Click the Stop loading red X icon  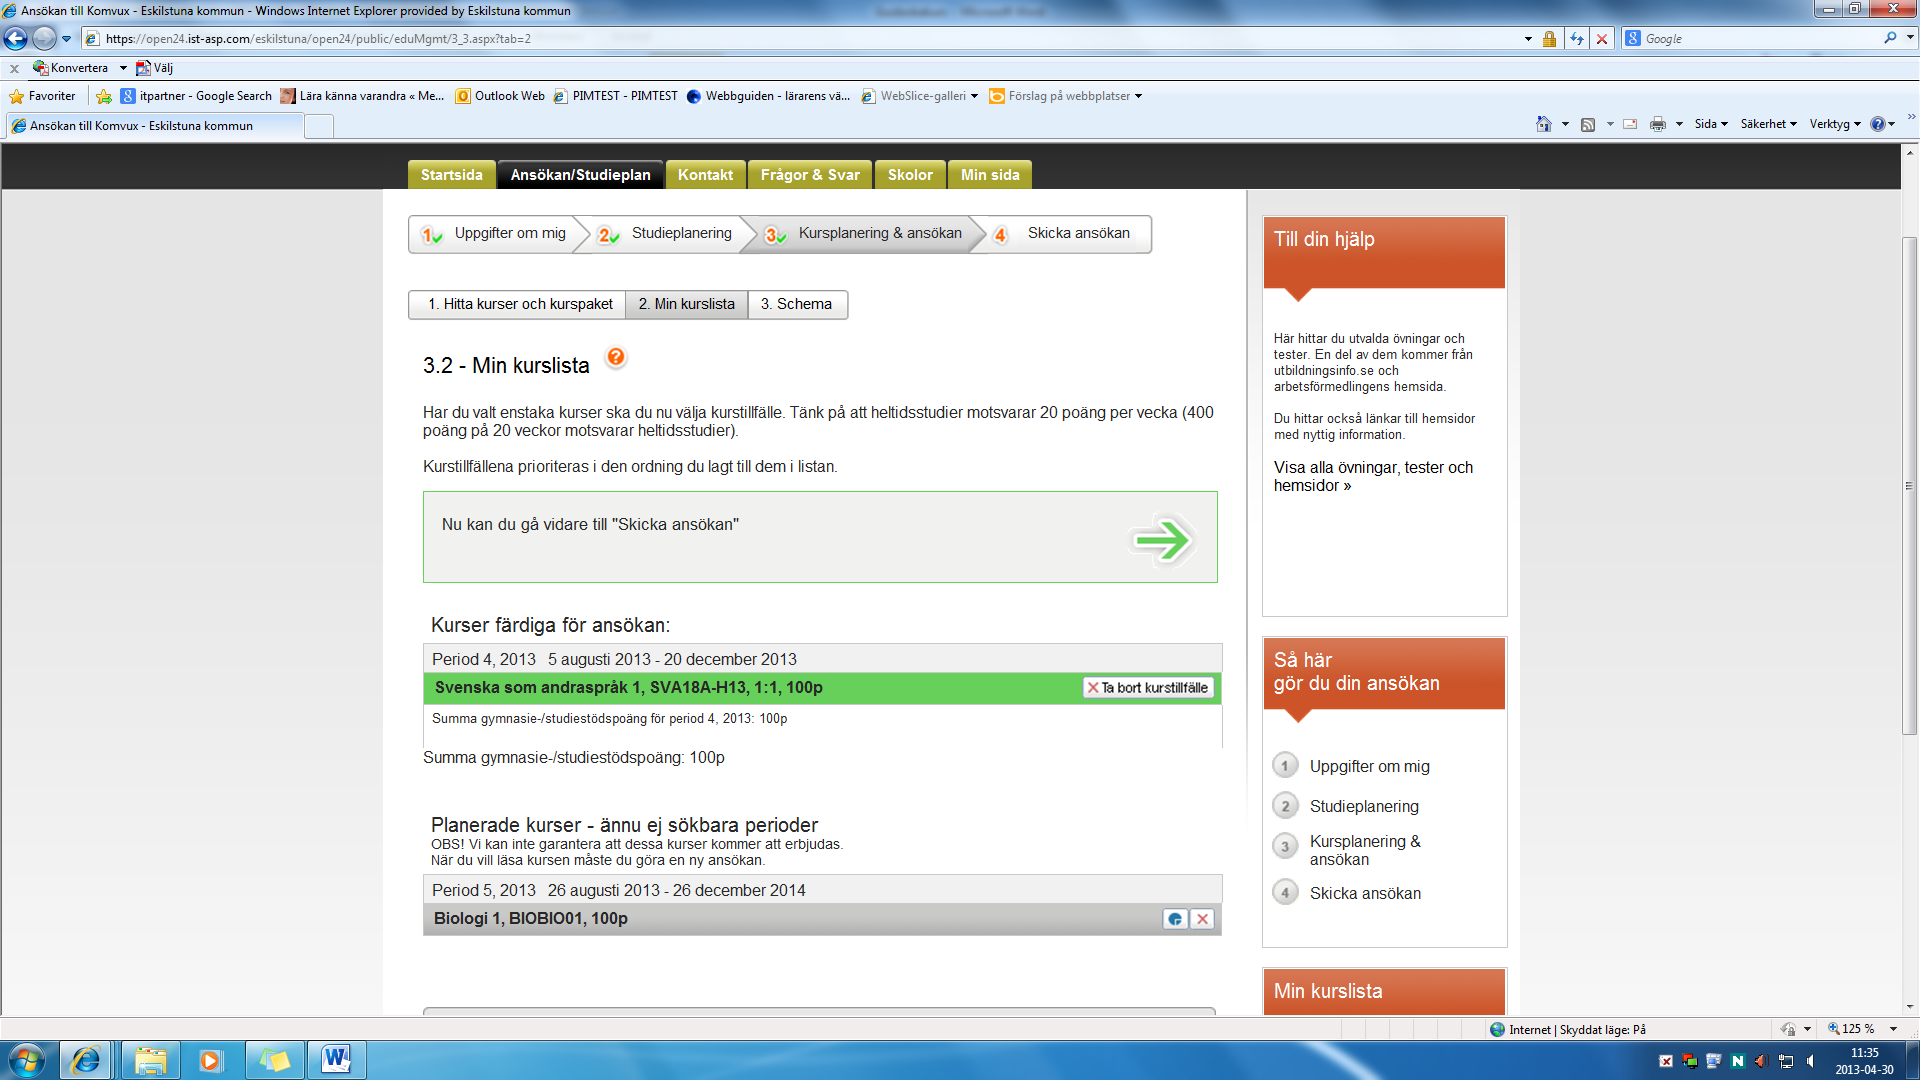[x=1602, y=39]
